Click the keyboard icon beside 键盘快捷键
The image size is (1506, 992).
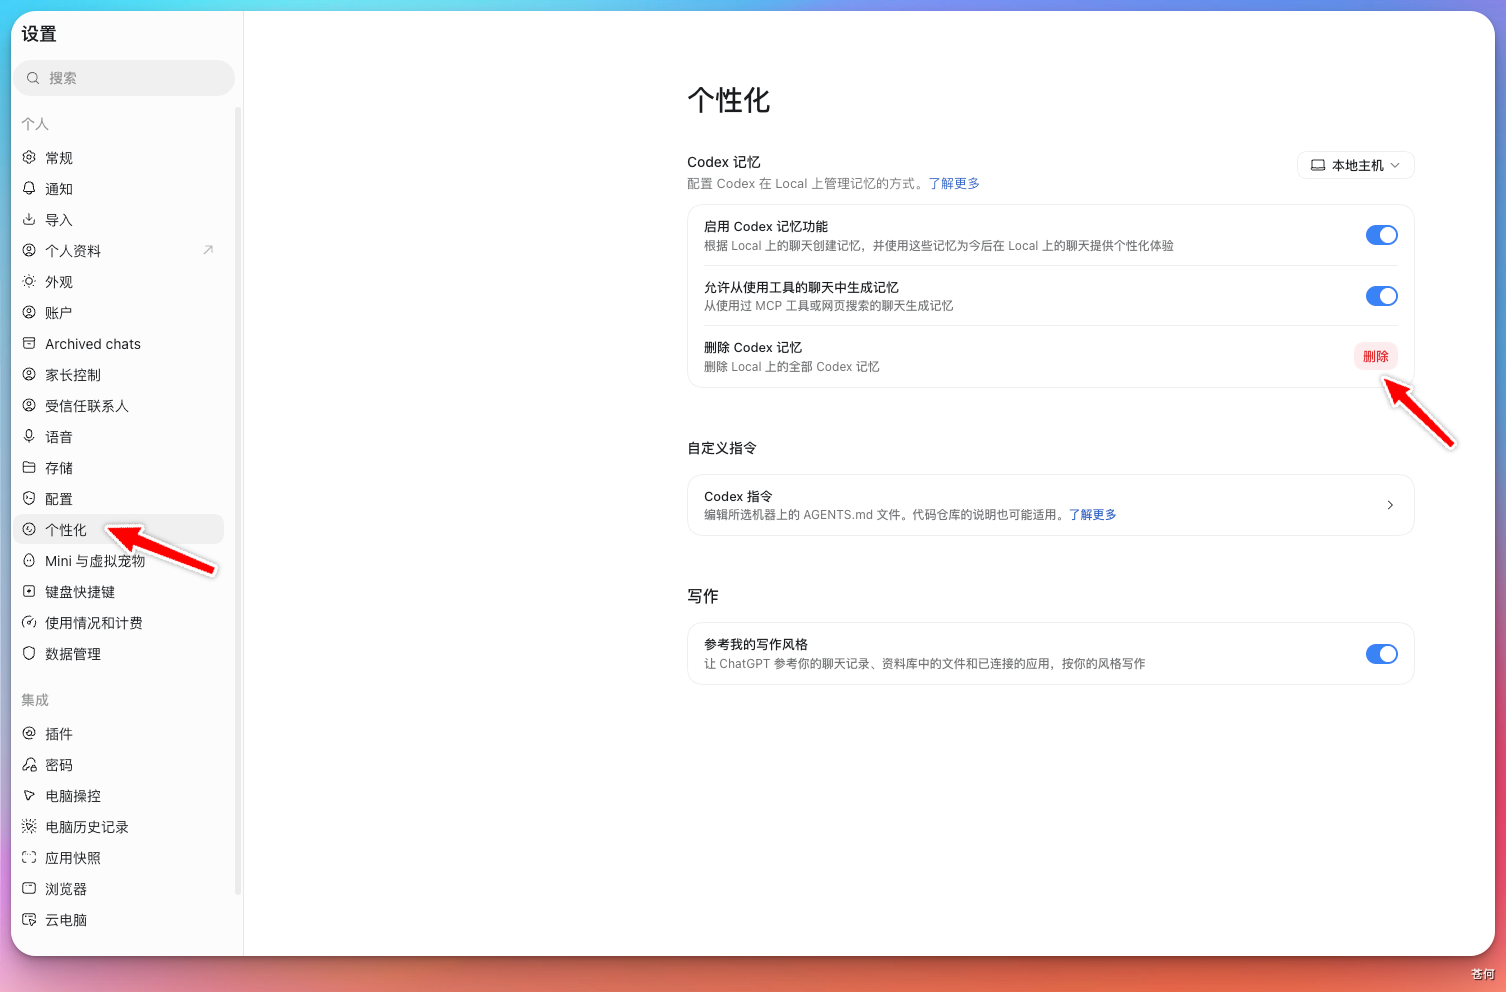click(x=29, y=591)
